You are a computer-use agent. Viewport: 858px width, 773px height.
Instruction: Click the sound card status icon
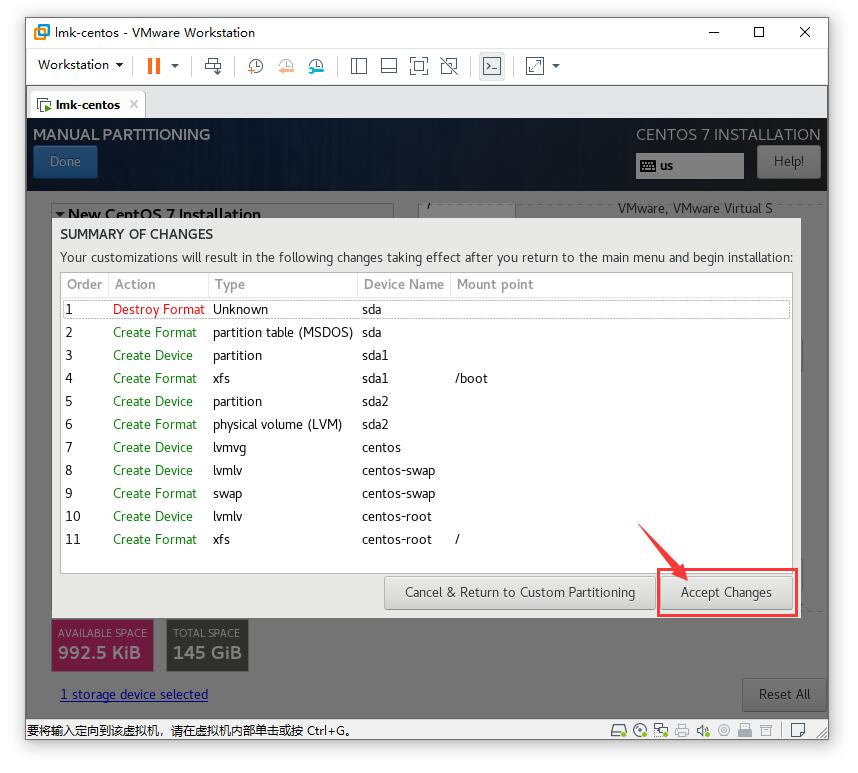click(x=703, y=730)
